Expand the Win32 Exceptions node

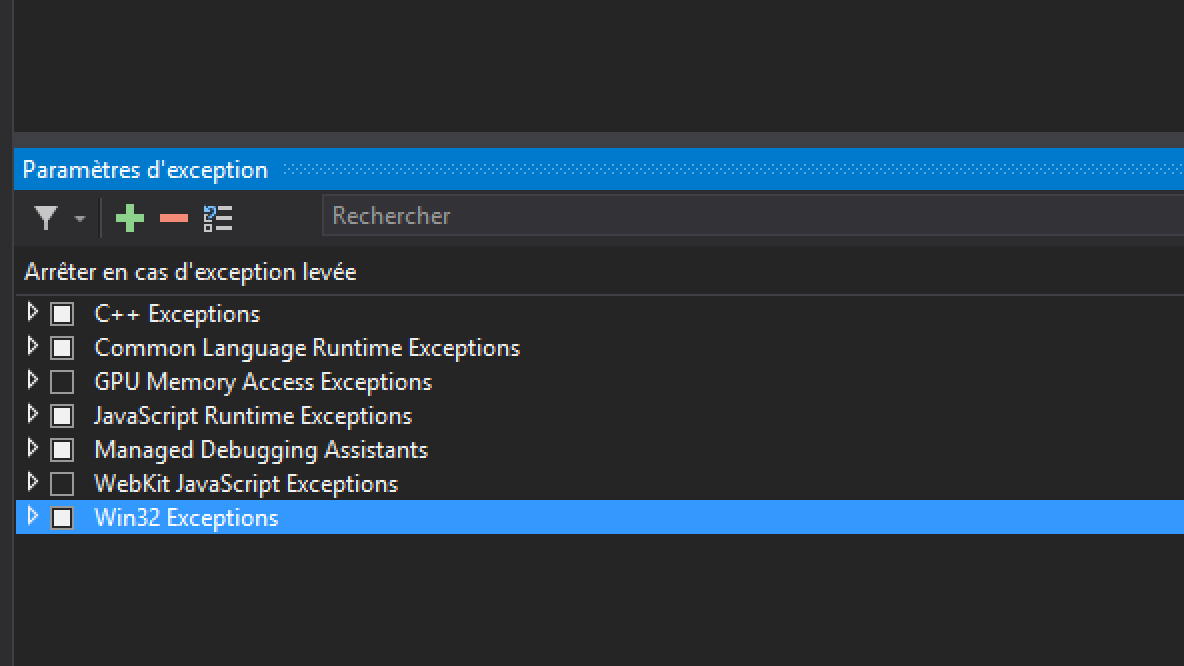32,517
